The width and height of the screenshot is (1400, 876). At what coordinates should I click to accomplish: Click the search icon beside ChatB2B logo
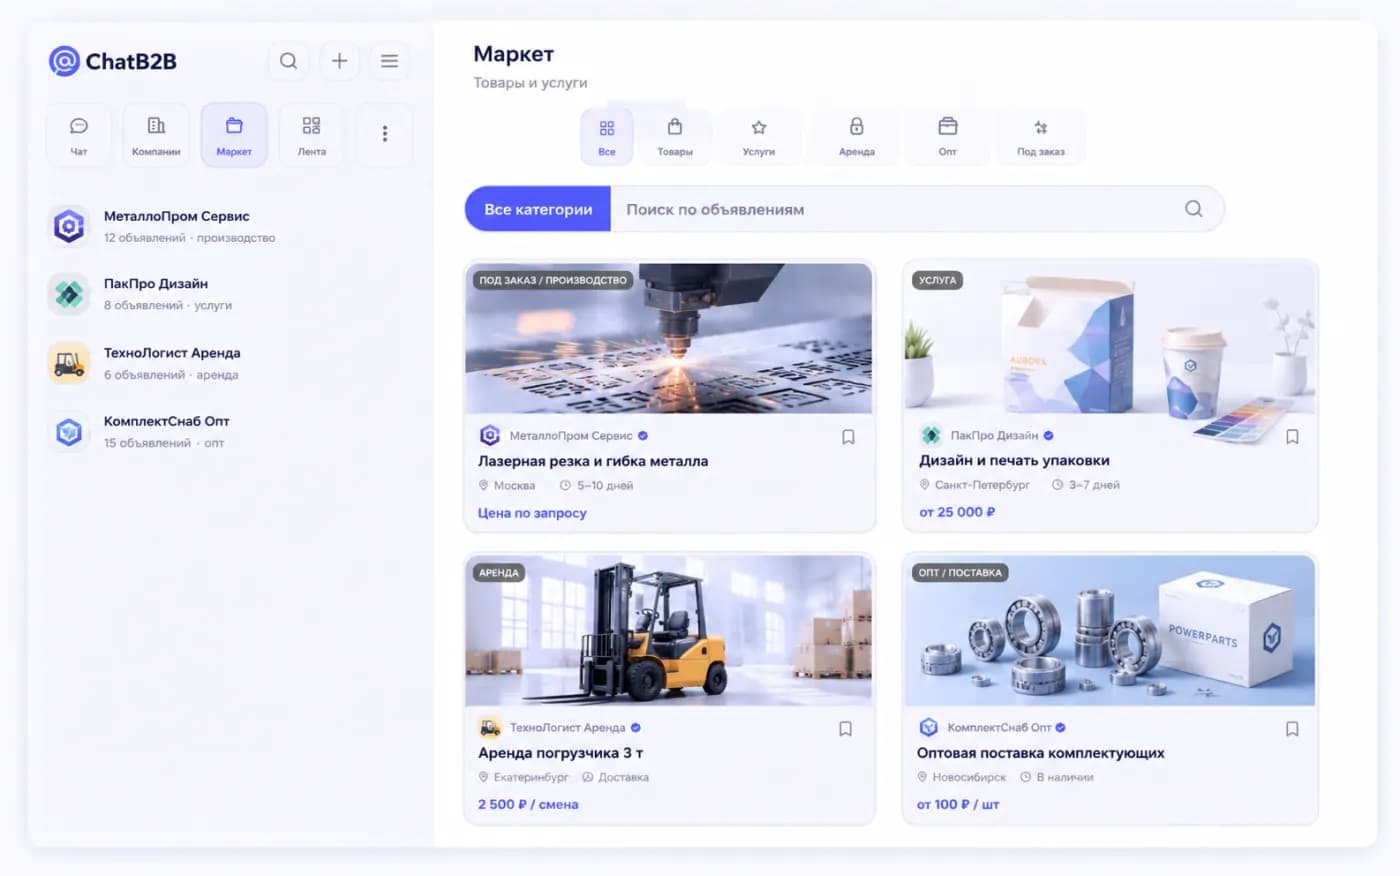[288, 61]
